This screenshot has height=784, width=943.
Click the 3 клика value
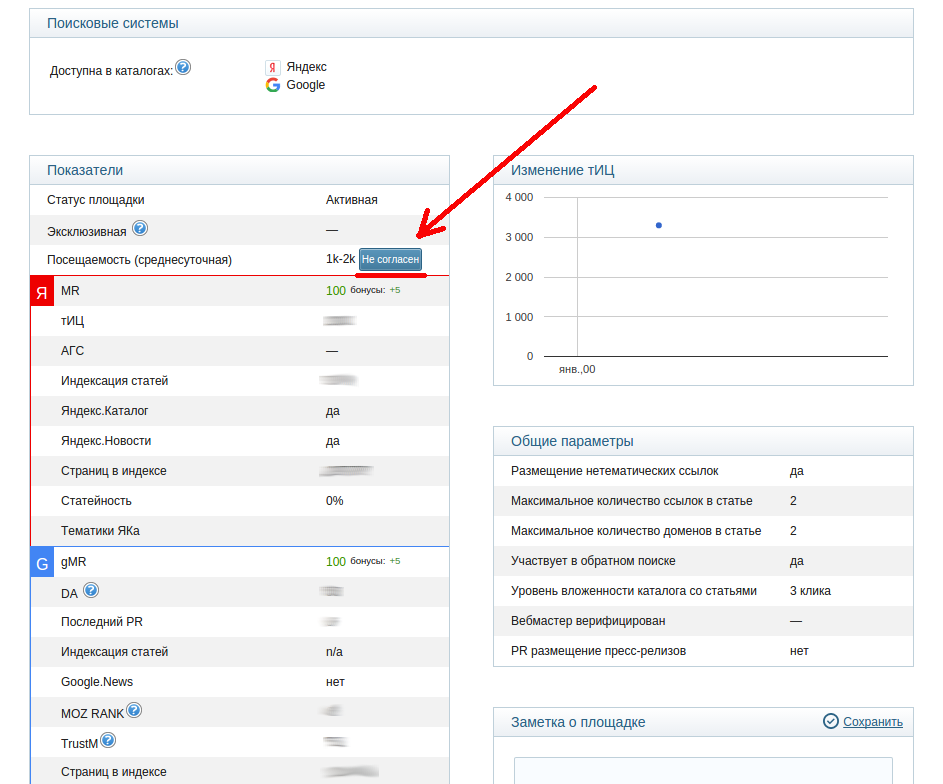[810, 591]
